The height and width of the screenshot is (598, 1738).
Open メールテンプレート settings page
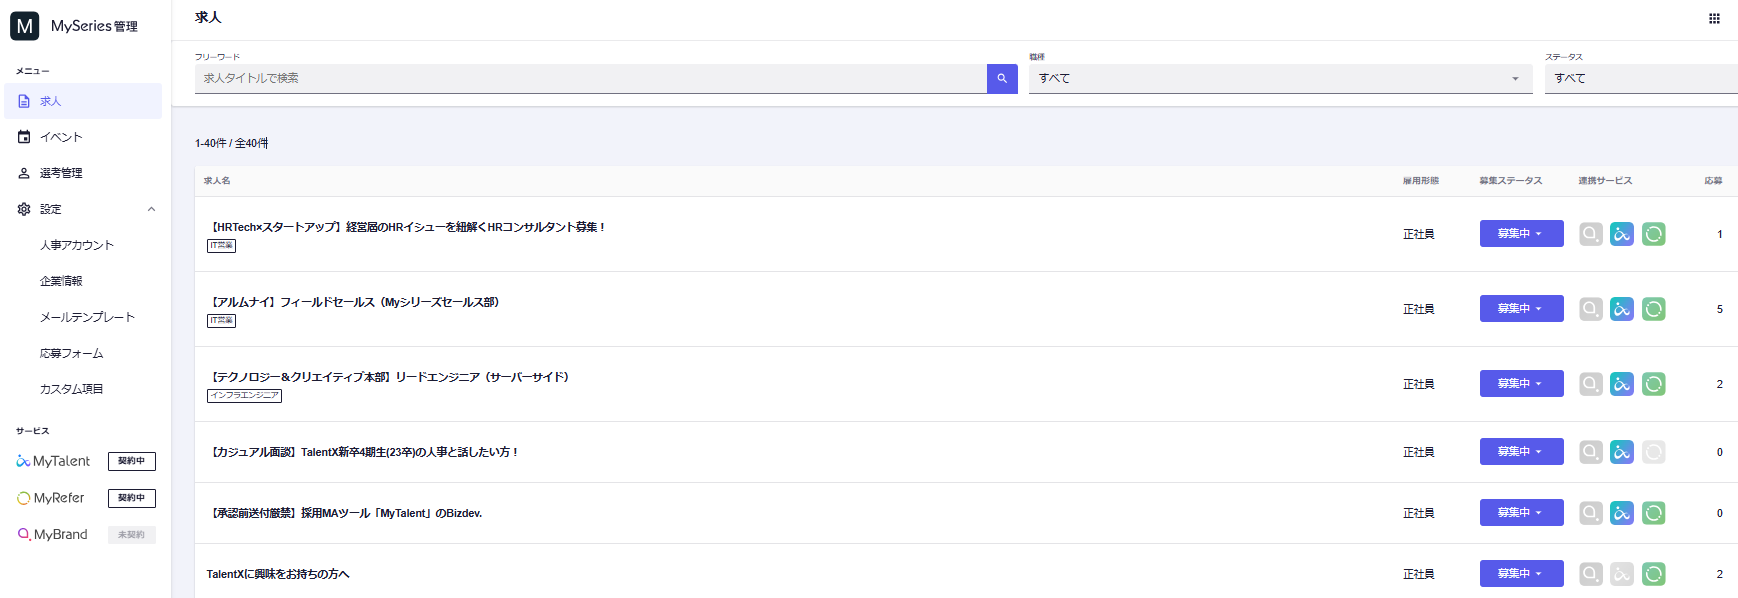coord(87,317)
